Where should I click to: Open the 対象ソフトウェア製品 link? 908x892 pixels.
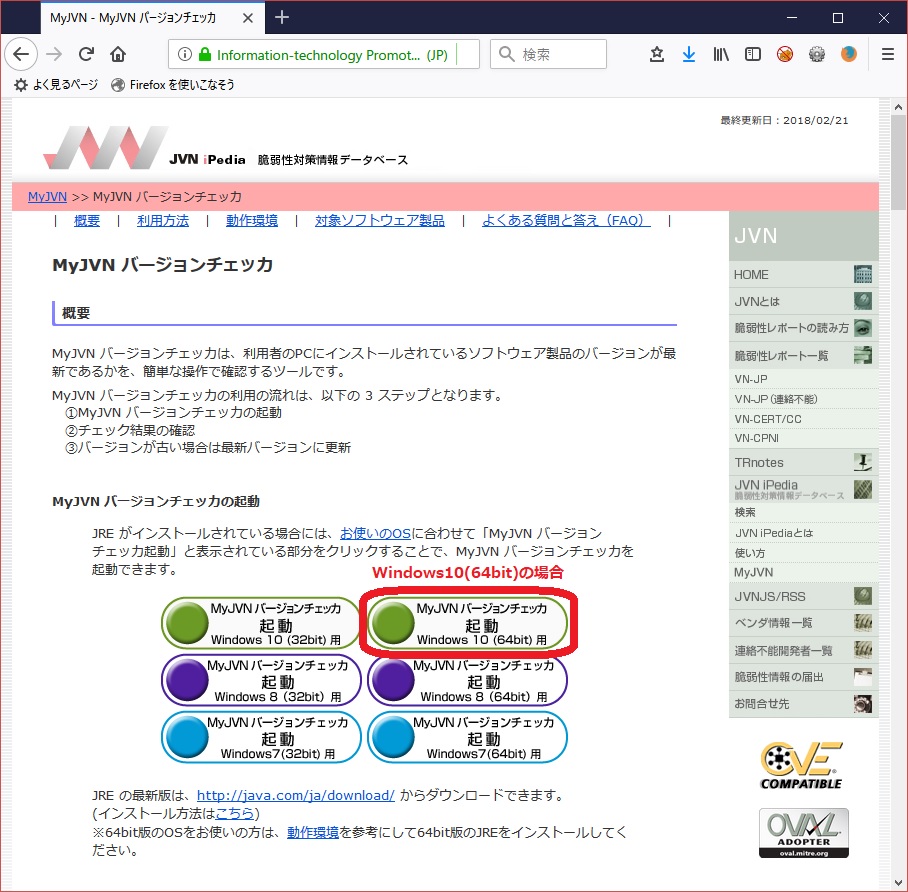[380, 221]
